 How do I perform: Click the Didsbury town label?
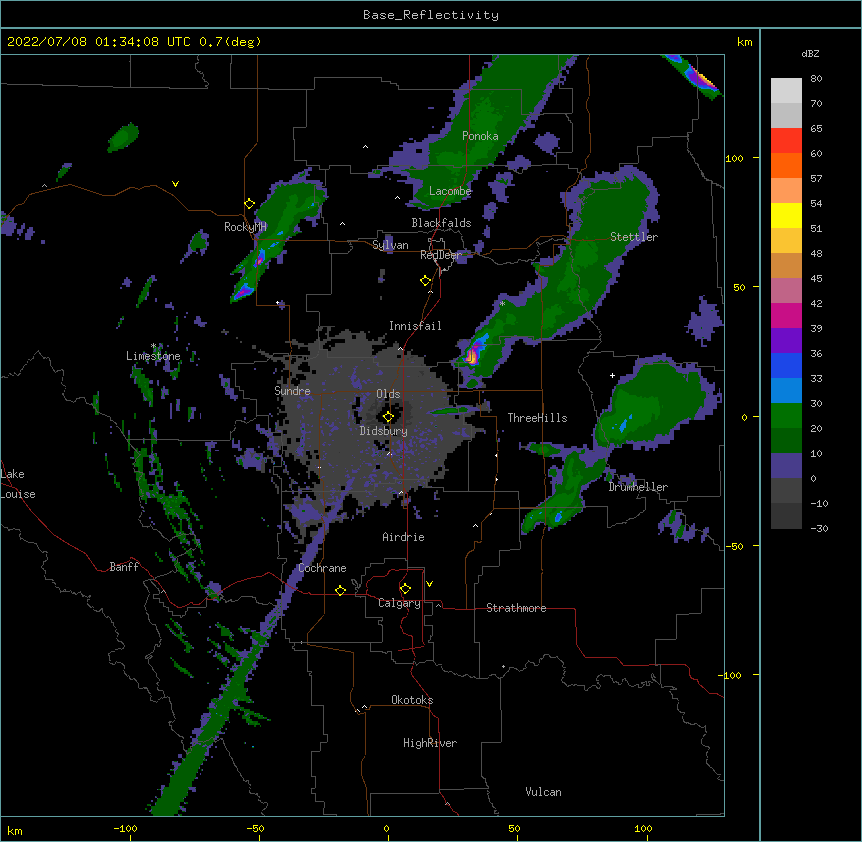384,431
